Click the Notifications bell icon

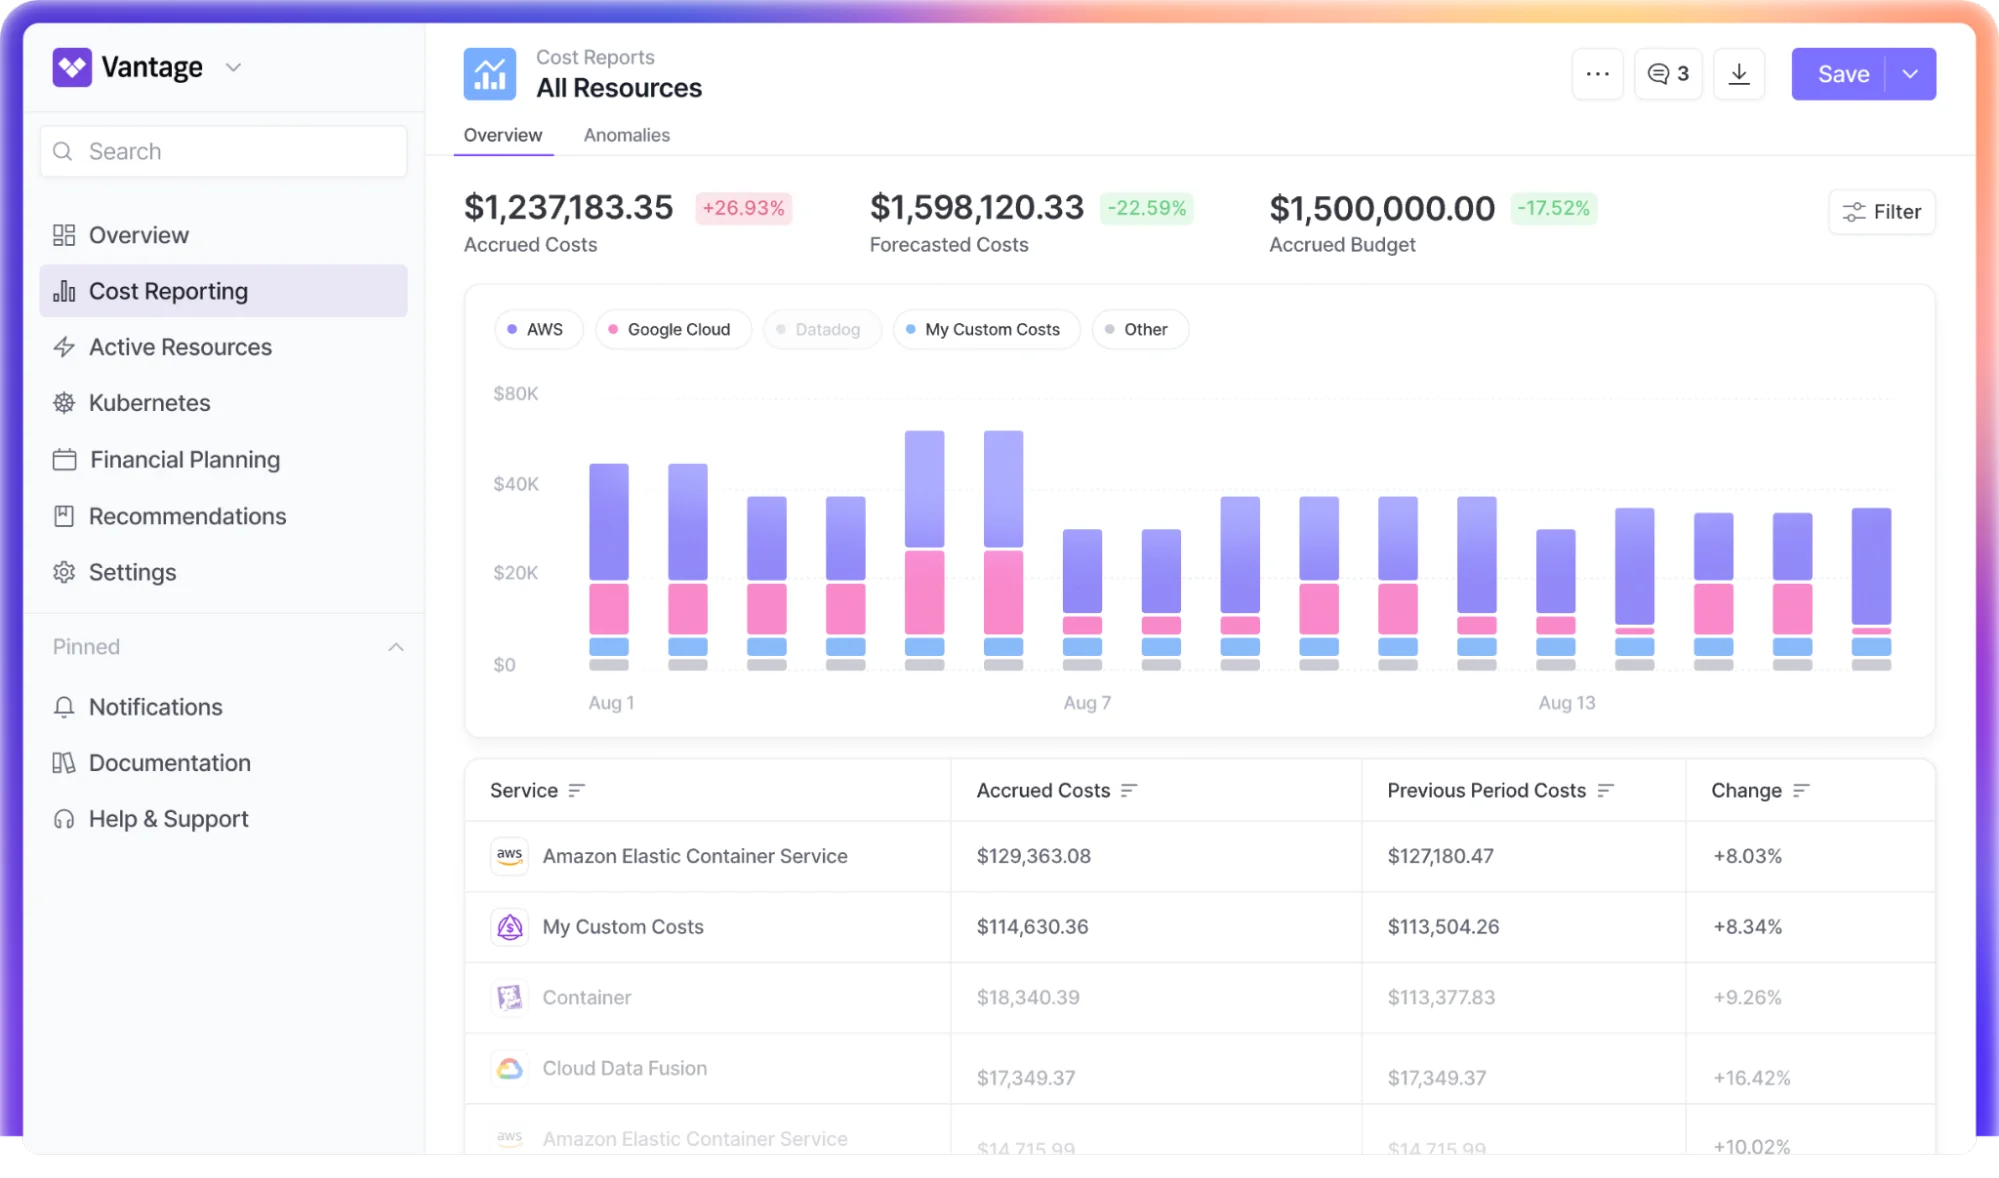(64, 707)
